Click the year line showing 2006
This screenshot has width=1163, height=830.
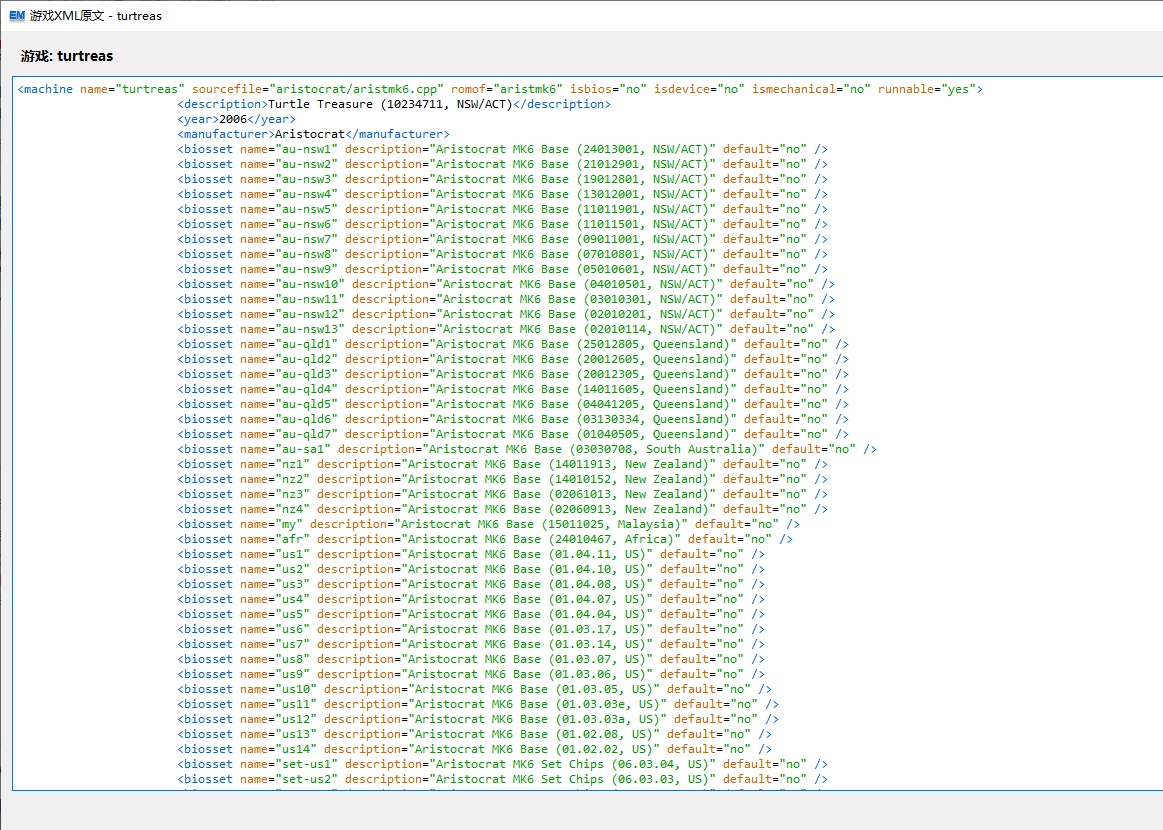click(x=237, y=119)
